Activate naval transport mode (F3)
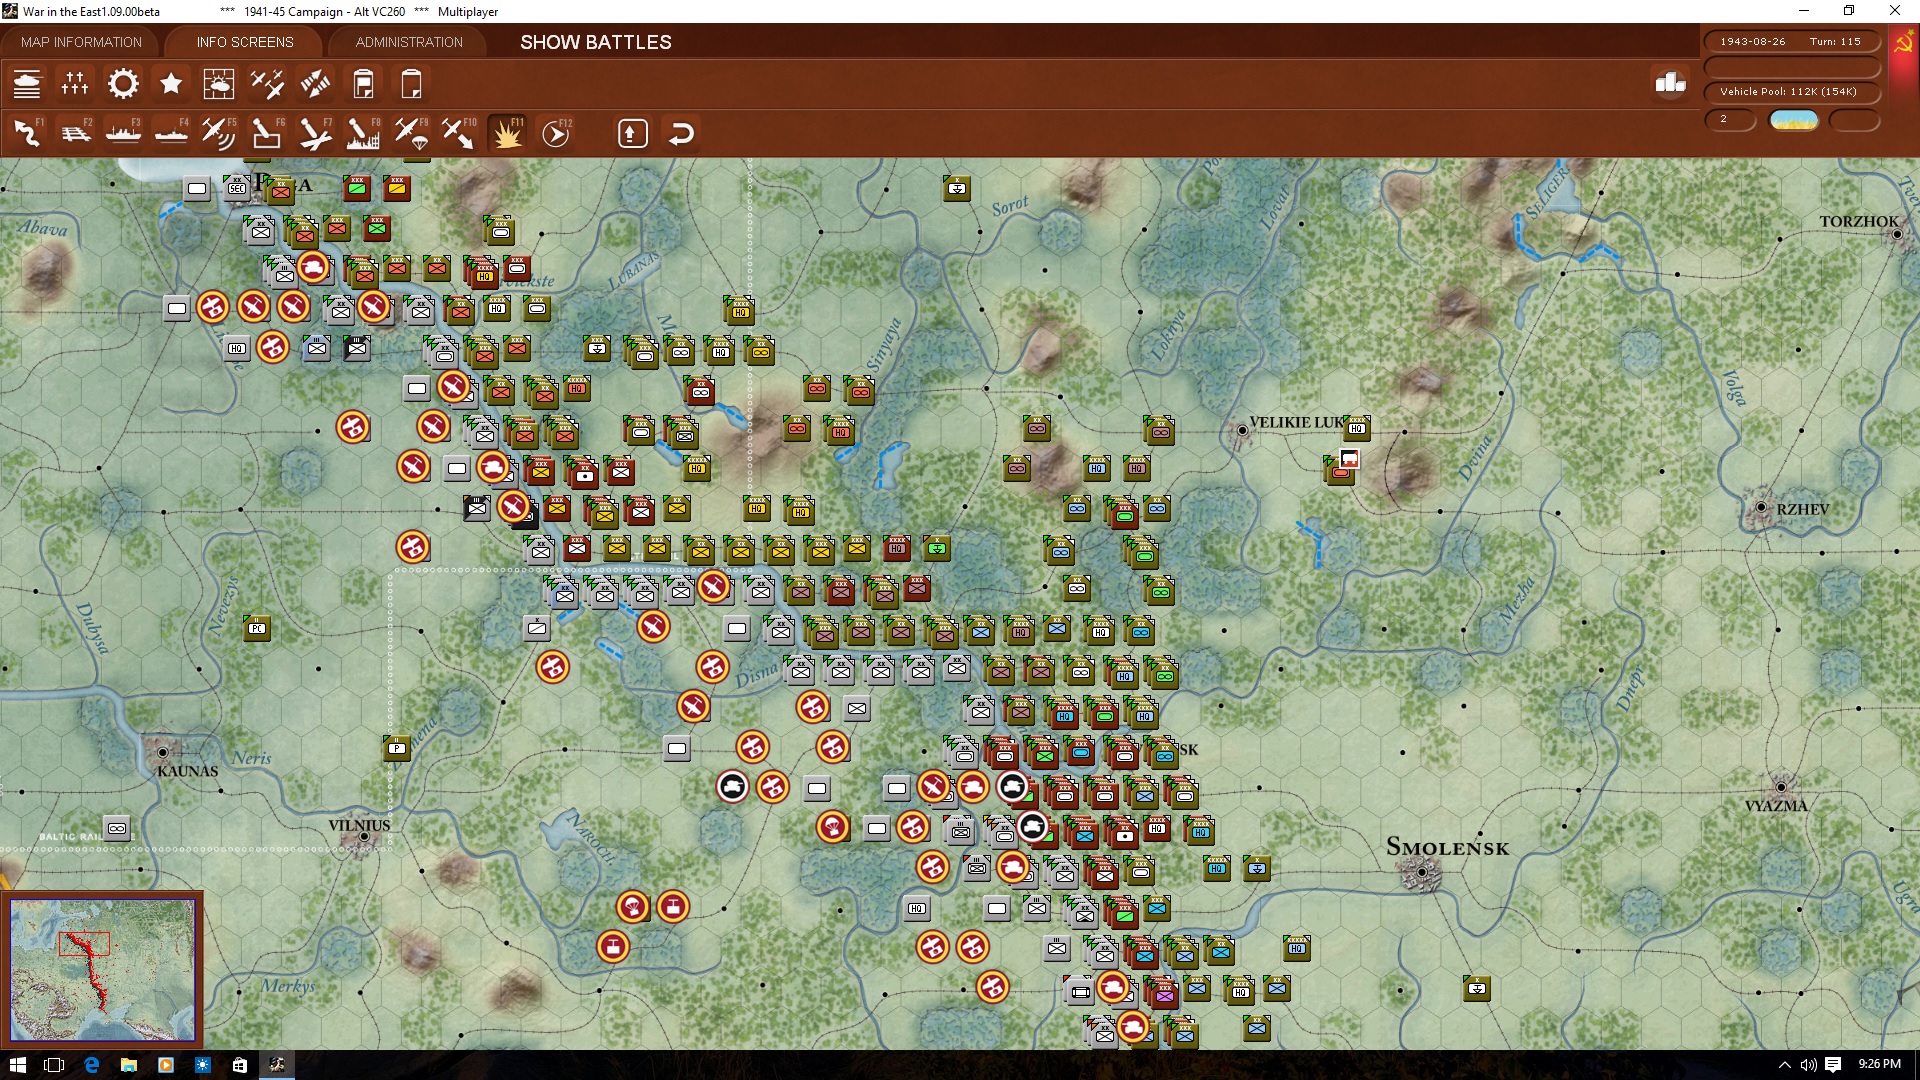Viewport: 1920px width, 1080px height. click(x=123, y=132)
